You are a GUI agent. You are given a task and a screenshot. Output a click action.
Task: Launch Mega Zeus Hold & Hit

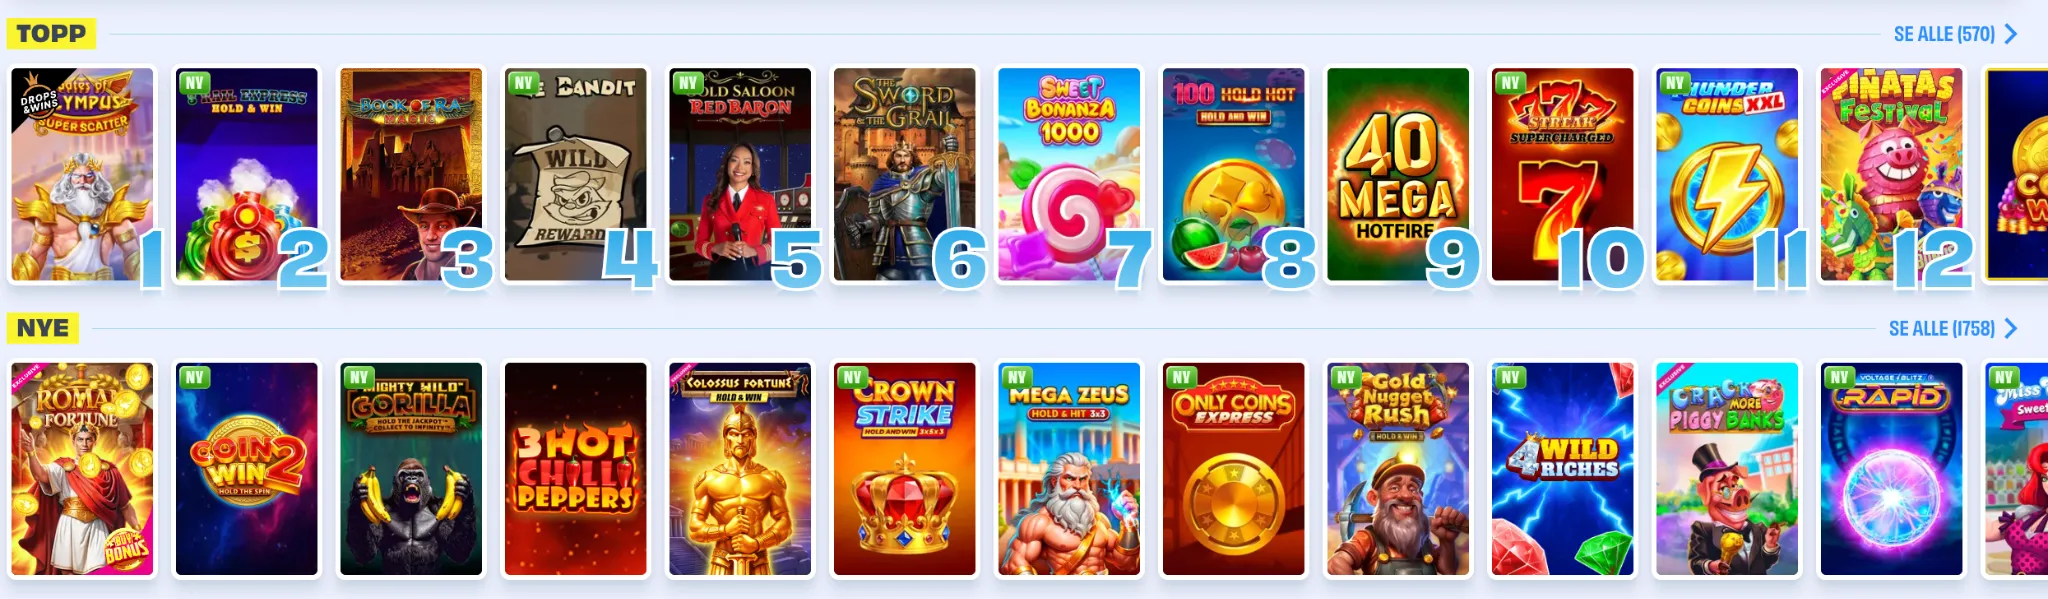[1069, 469]
